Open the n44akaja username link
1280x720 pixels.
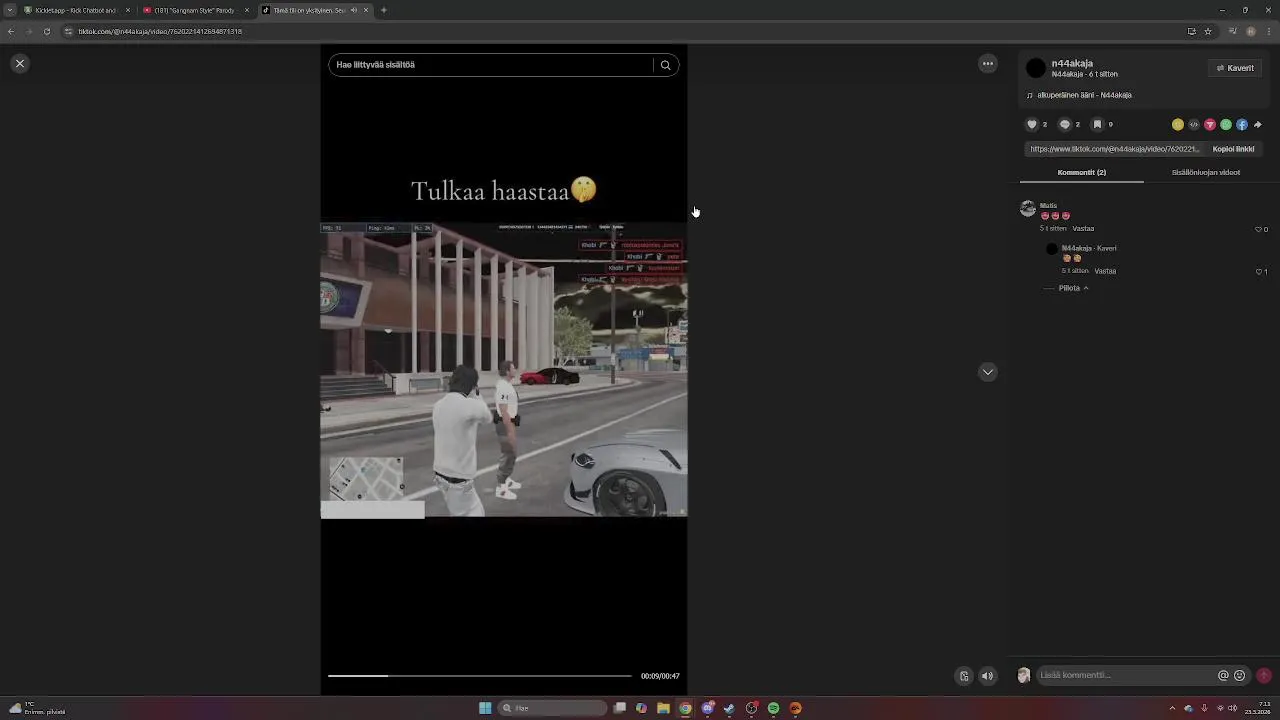coord(1072,63)
